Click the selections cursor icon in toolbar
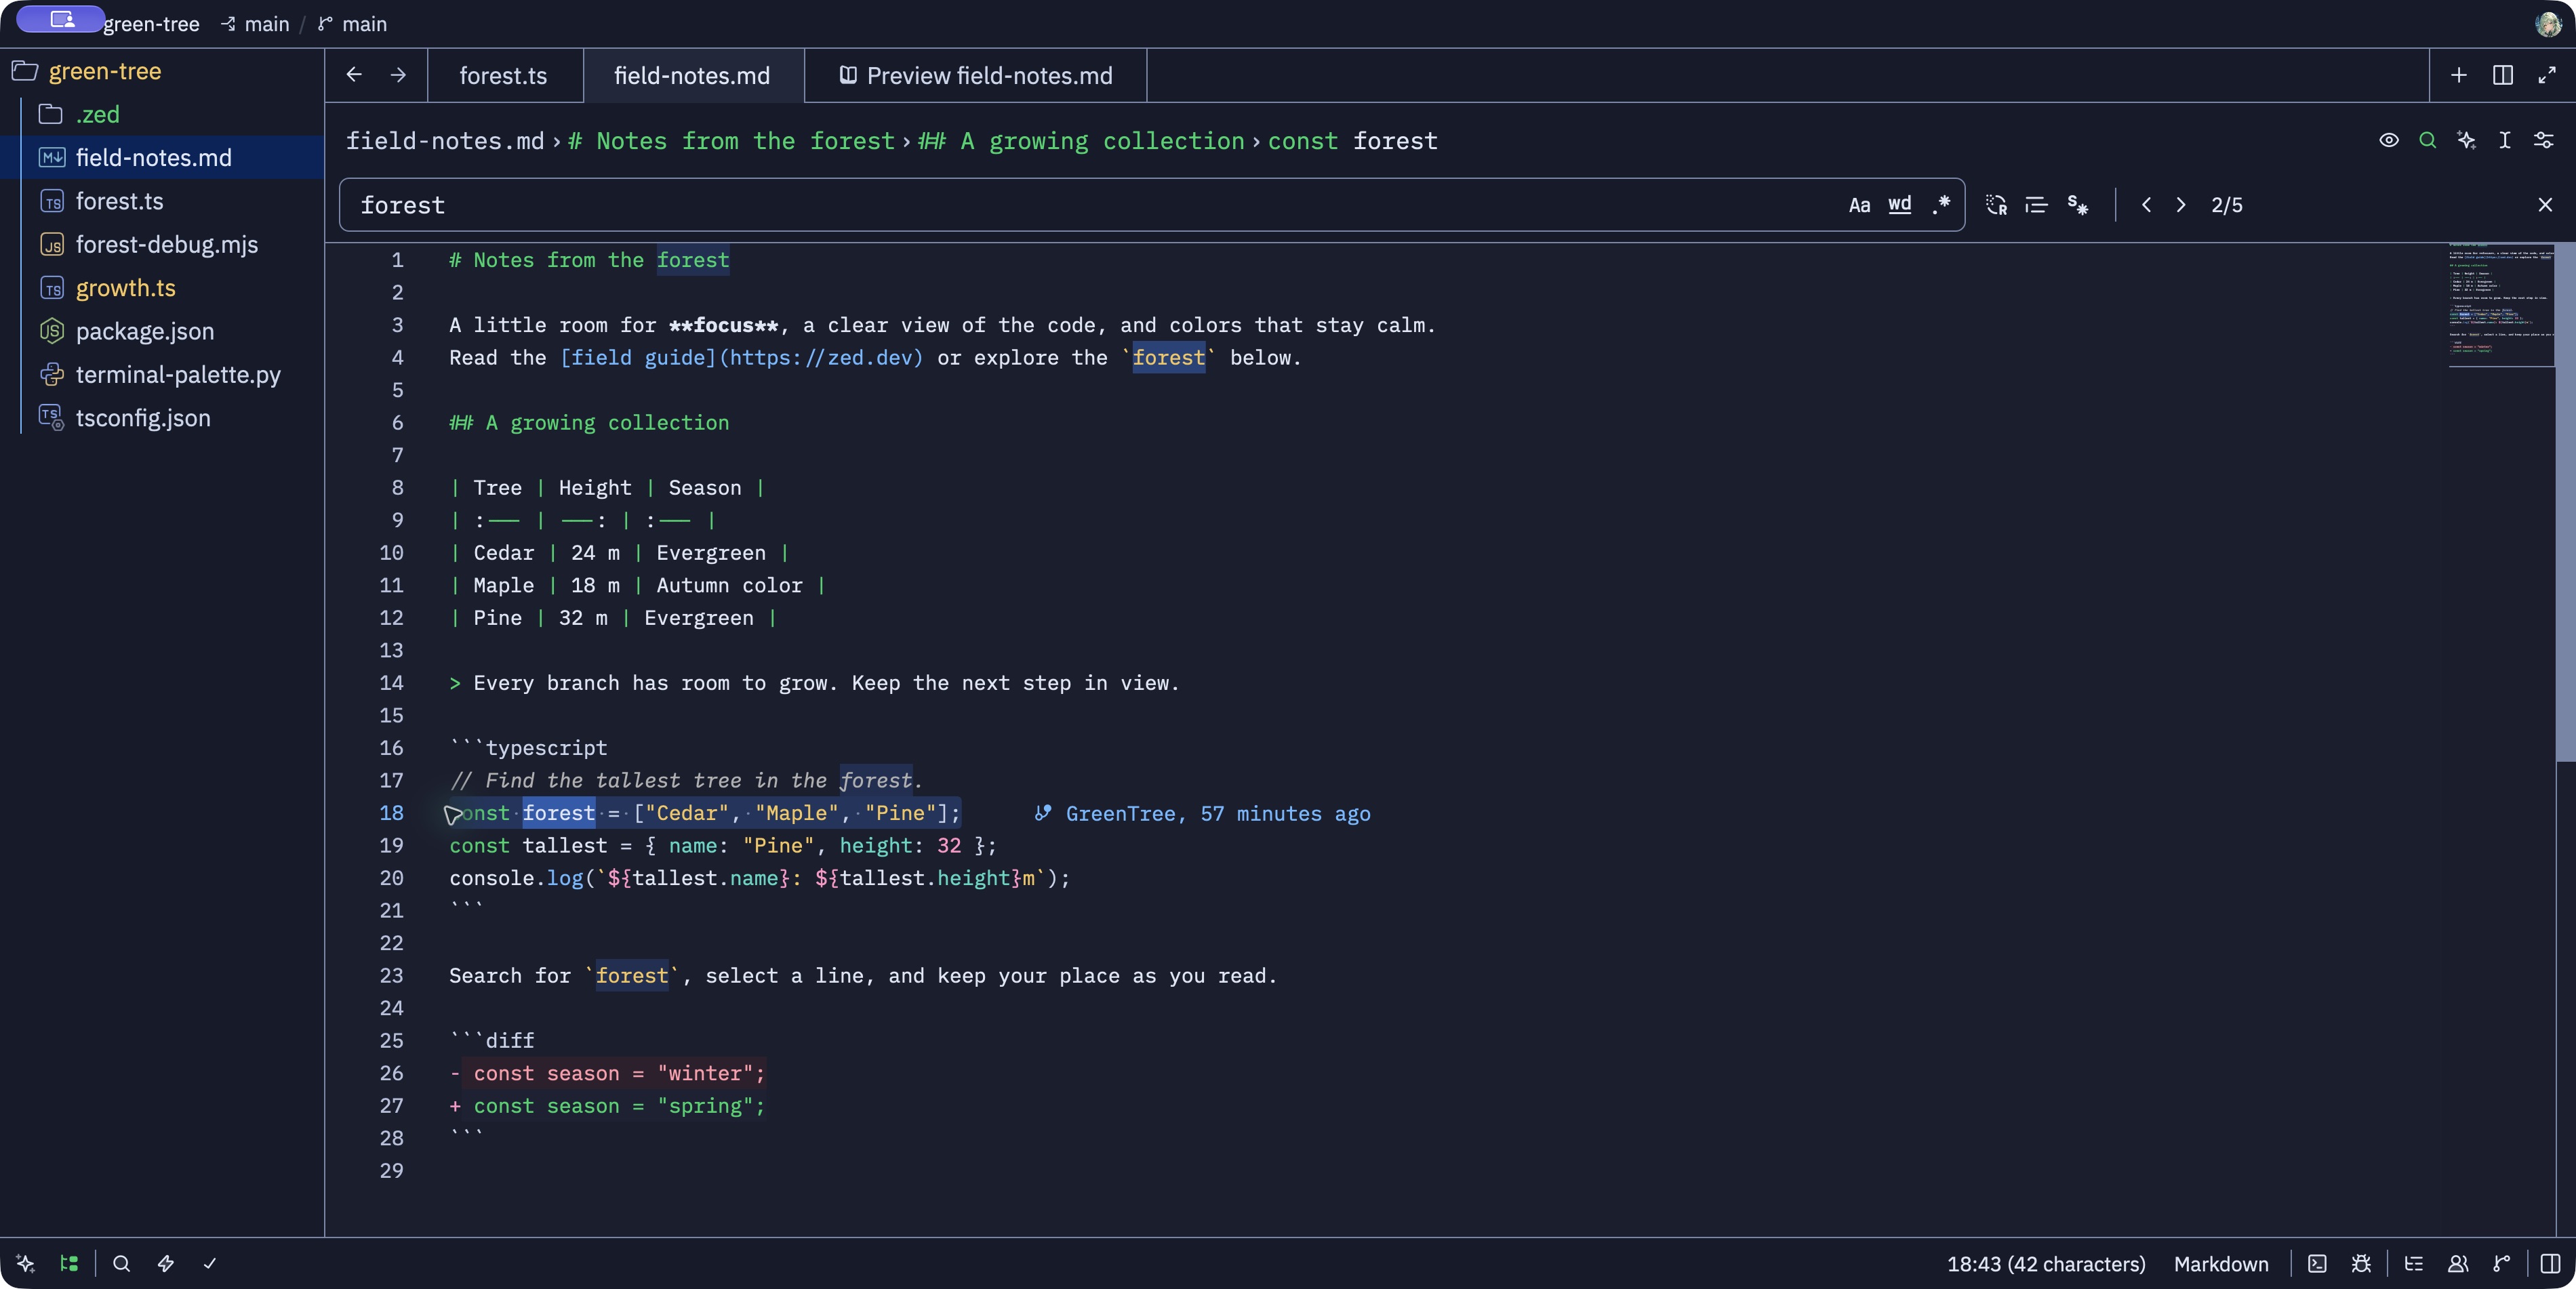 [2505, 141]
